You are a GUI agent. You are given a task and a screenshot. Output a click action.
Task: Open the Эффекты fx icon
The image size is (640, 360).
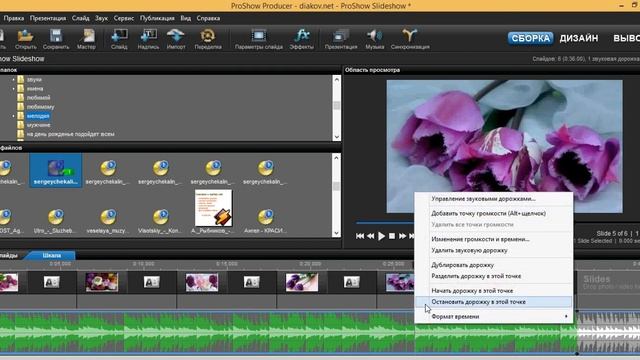[x=302, y=39]
